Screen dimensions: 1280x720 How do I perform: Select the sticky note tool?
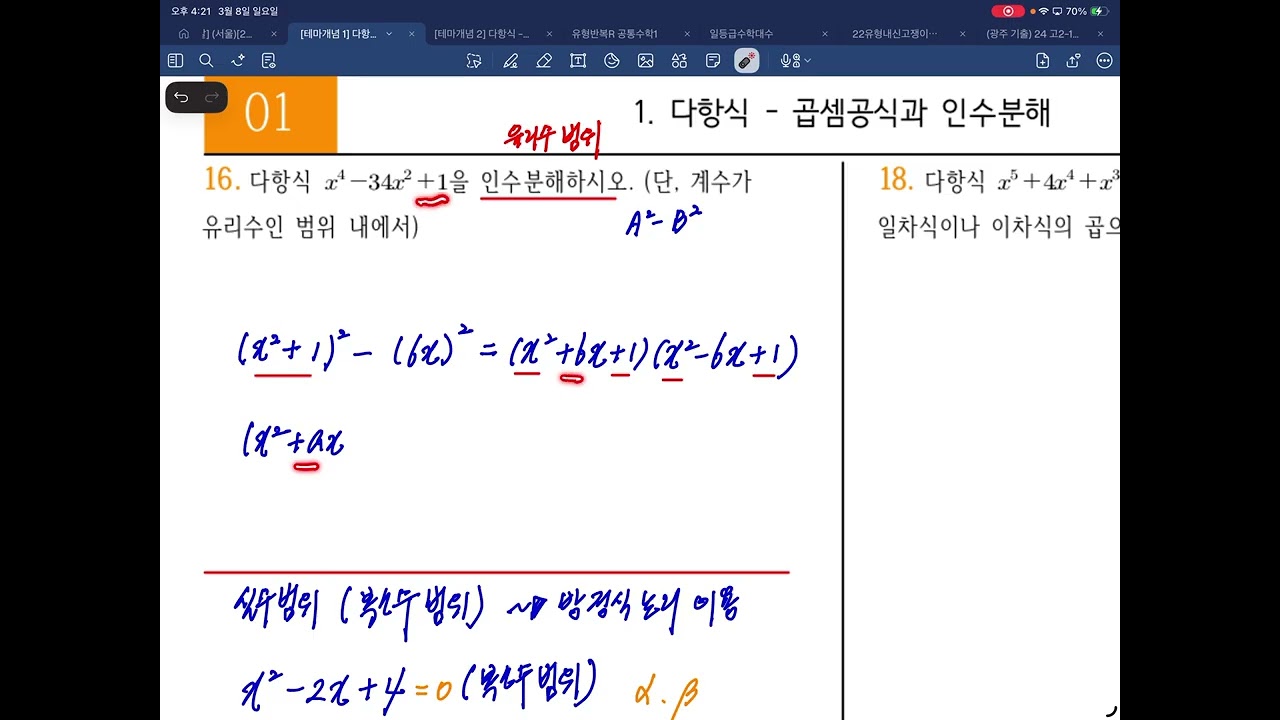713,61
